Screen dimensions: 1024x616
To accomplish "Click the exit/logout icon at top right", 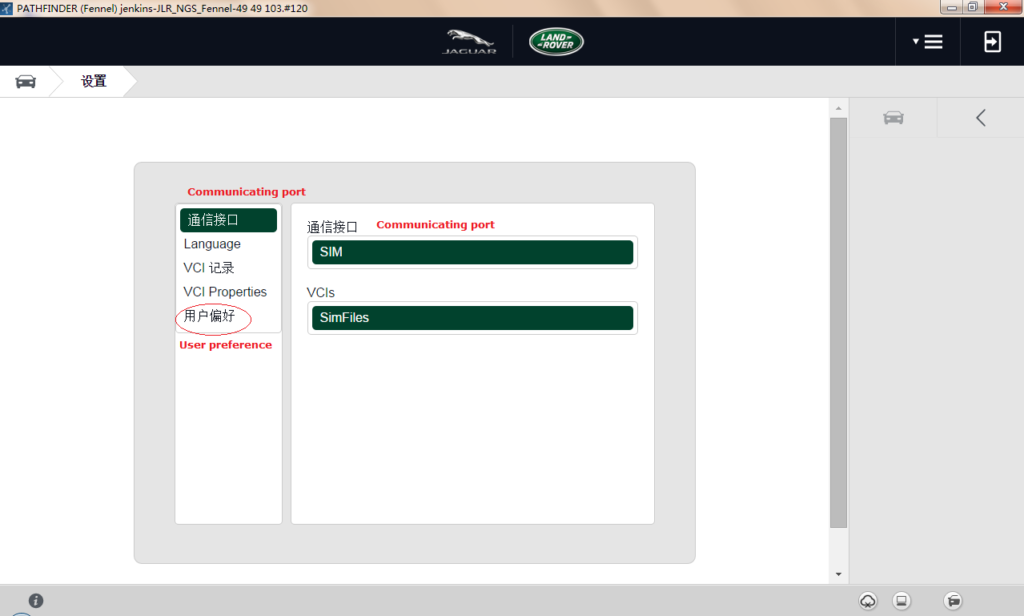I will pos(991,41).
